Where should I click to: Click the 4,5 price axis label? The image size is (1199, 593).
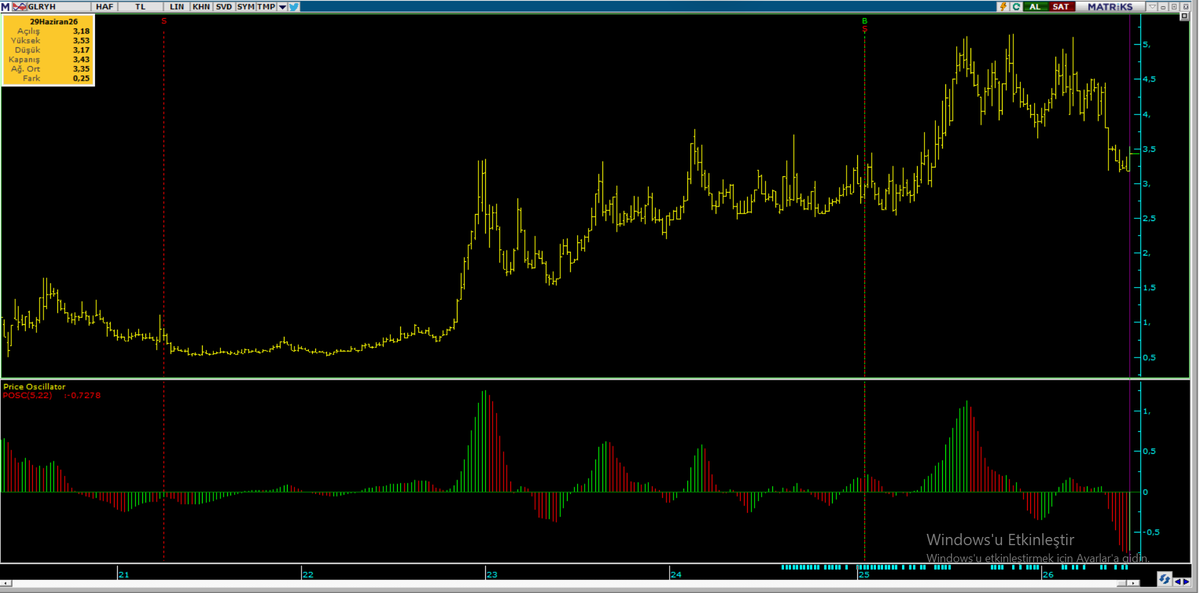click(x=1147, y=80)
